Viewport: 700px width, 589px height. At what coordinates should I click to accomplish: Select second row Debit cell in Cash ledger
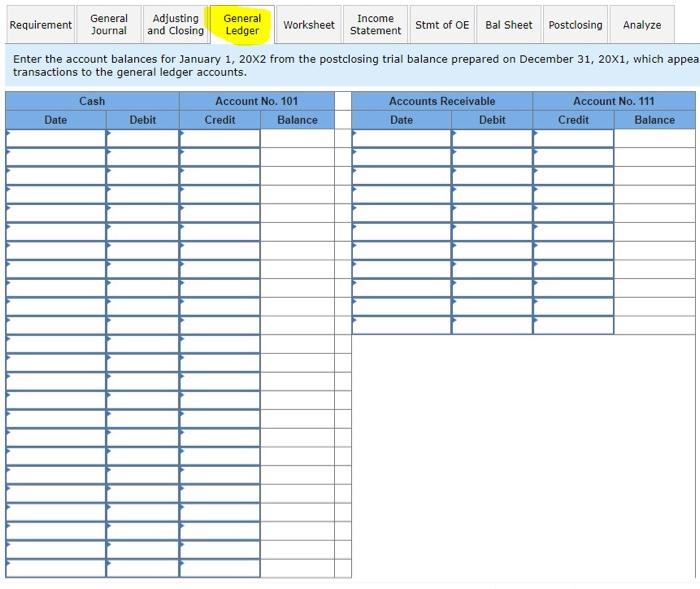point(143,157)
